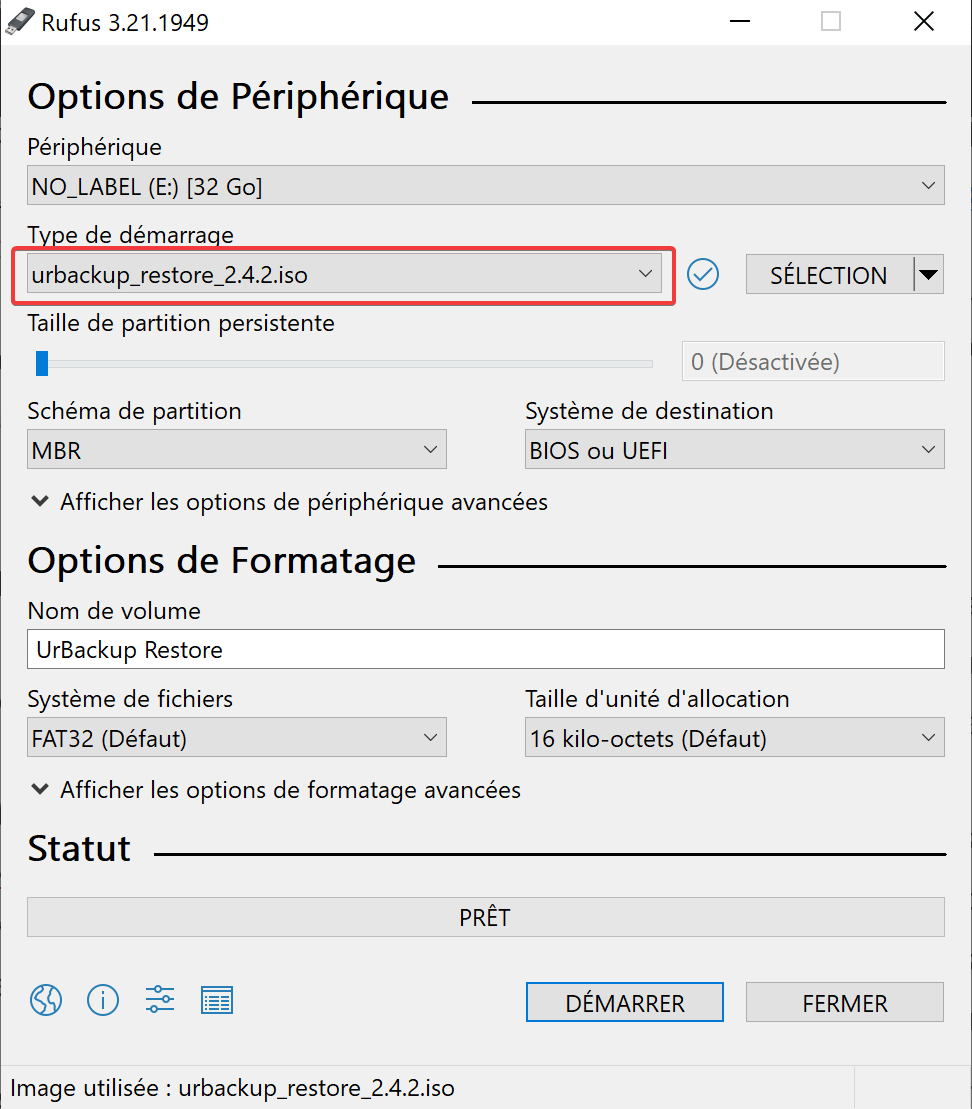Click the SÉLECTION button

pos(828,275)
